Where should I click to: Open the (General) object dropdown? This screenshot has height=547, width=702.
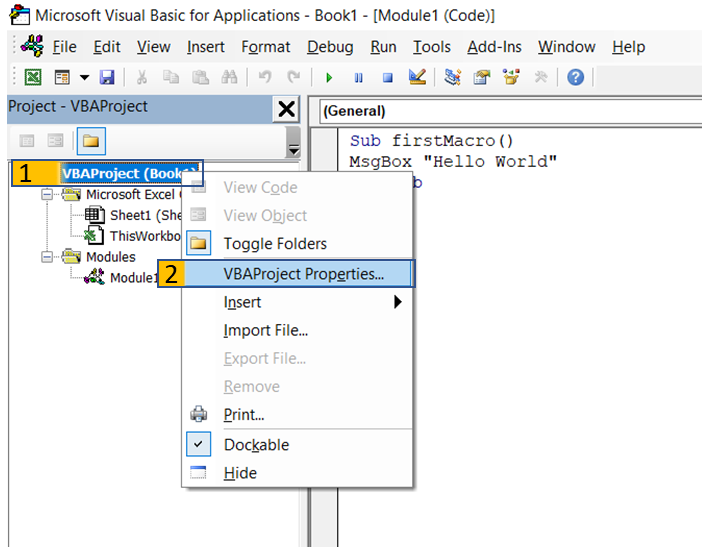(510, 111)
